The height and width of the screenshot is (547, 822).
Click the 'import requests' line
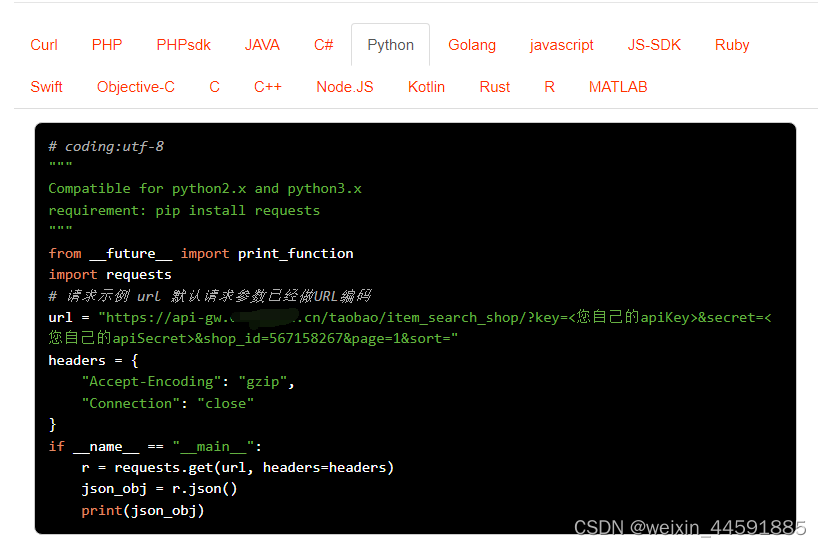110,275
